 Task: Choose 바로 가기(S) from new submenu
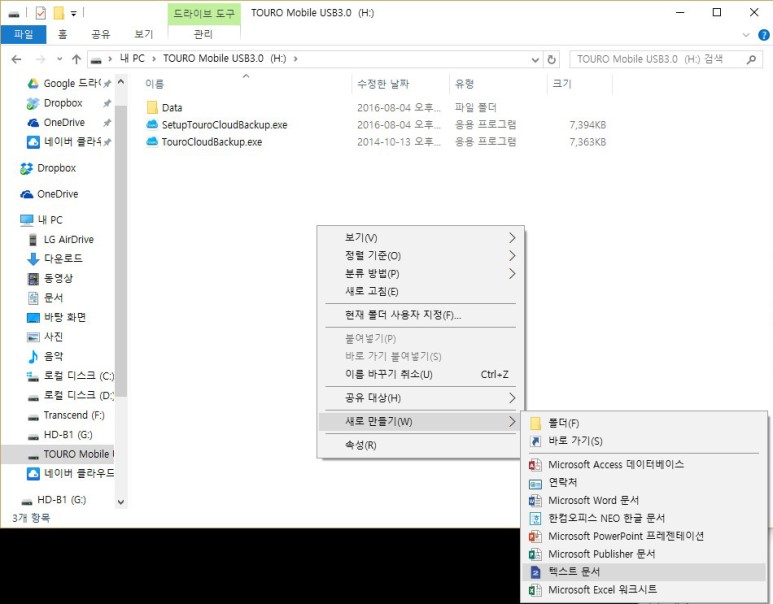[x=644, y=441]
